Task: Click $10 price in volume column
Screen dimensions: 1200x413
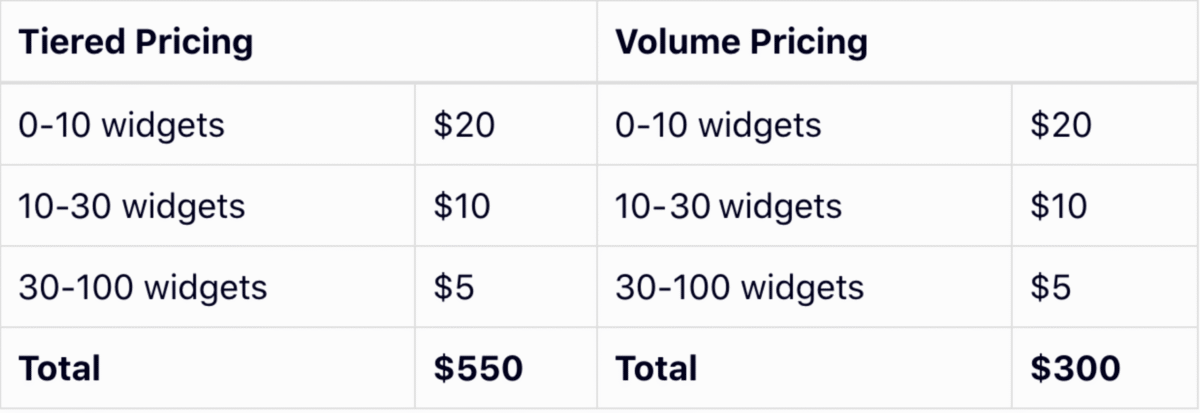Action: [1059, 206]
